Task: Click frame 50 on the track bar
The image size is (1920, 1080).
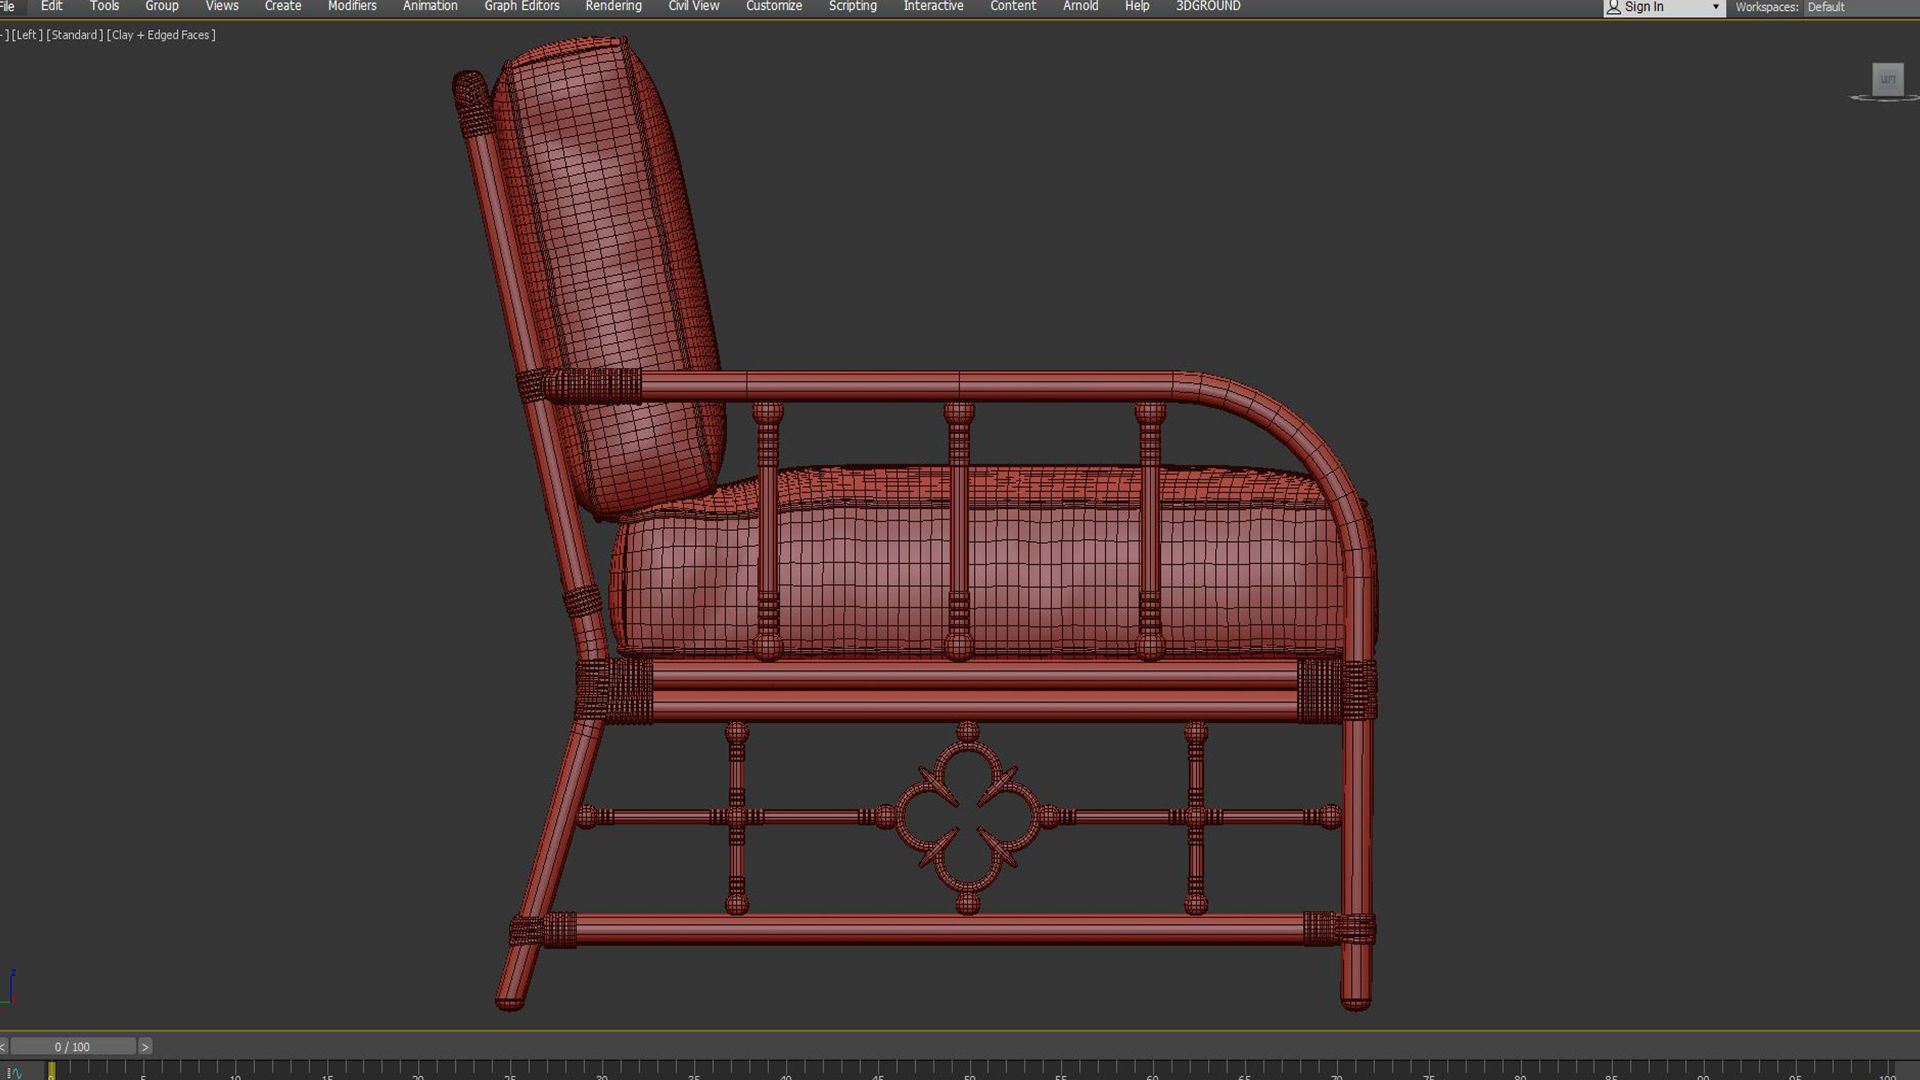Action: pos(969,1071)
